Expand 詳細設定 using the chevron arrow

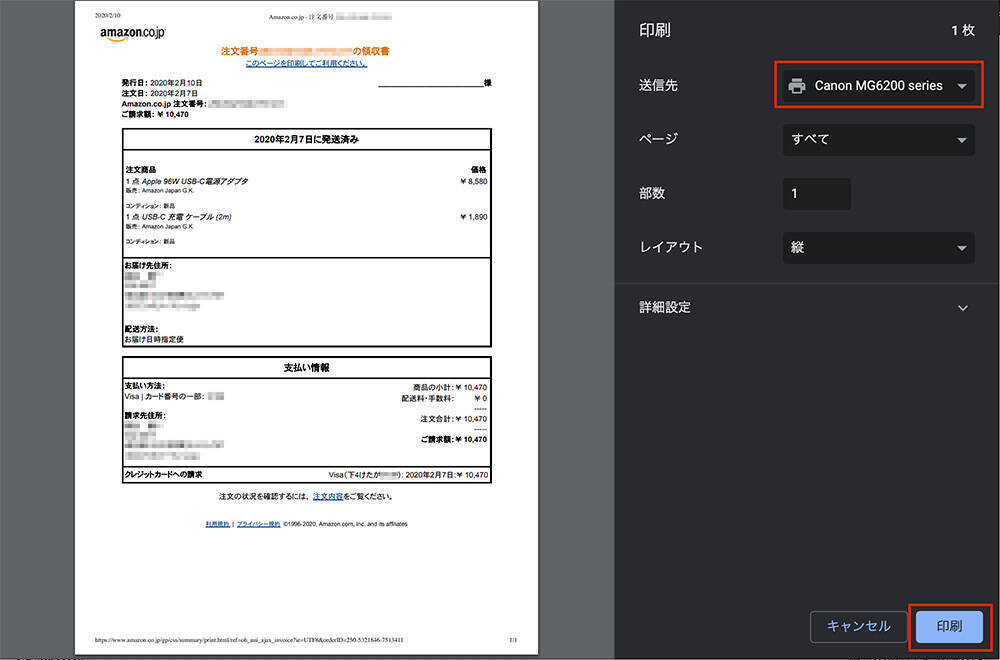[962, 308]
